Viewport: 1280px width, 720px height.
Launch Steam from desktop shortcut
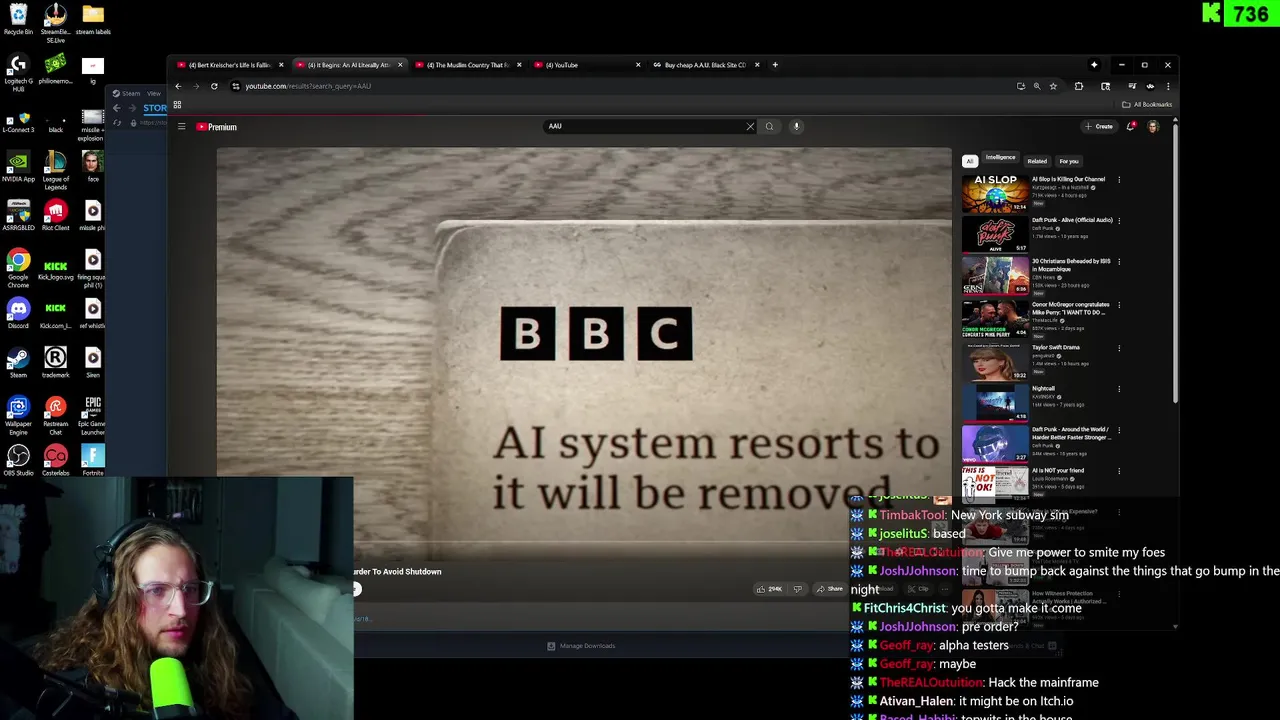click(18, 362)
